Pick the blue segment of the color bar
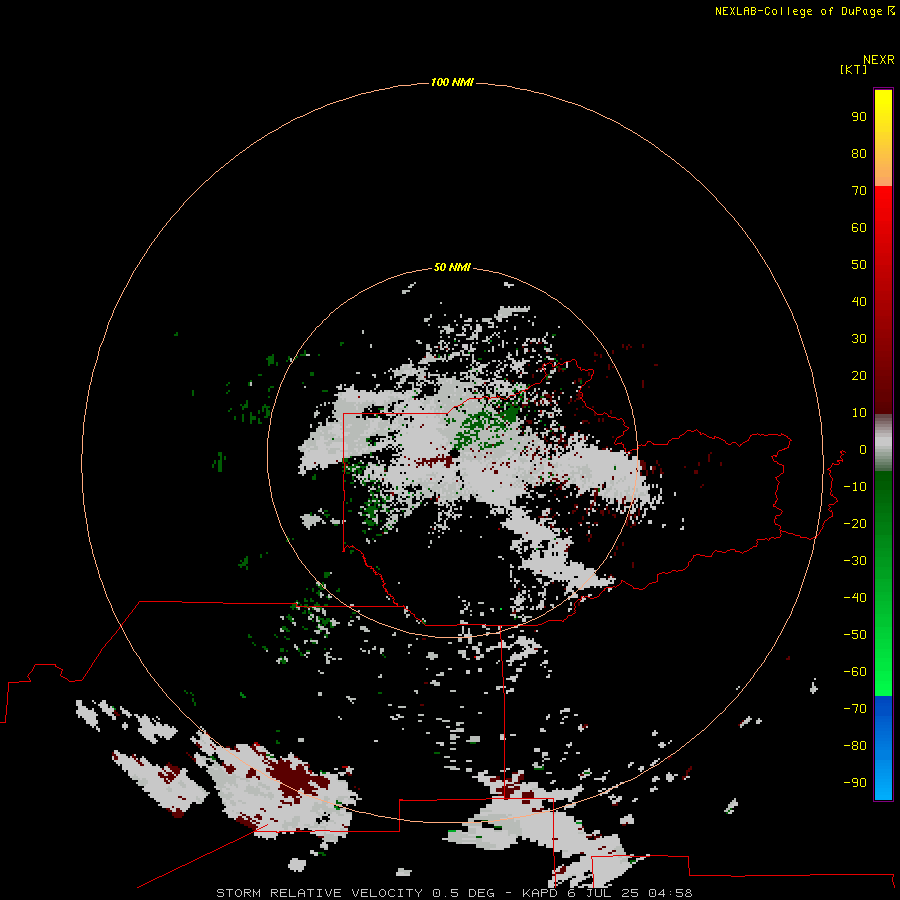The height and width of the screenshot is (900, 900). [x=883, y=747]
